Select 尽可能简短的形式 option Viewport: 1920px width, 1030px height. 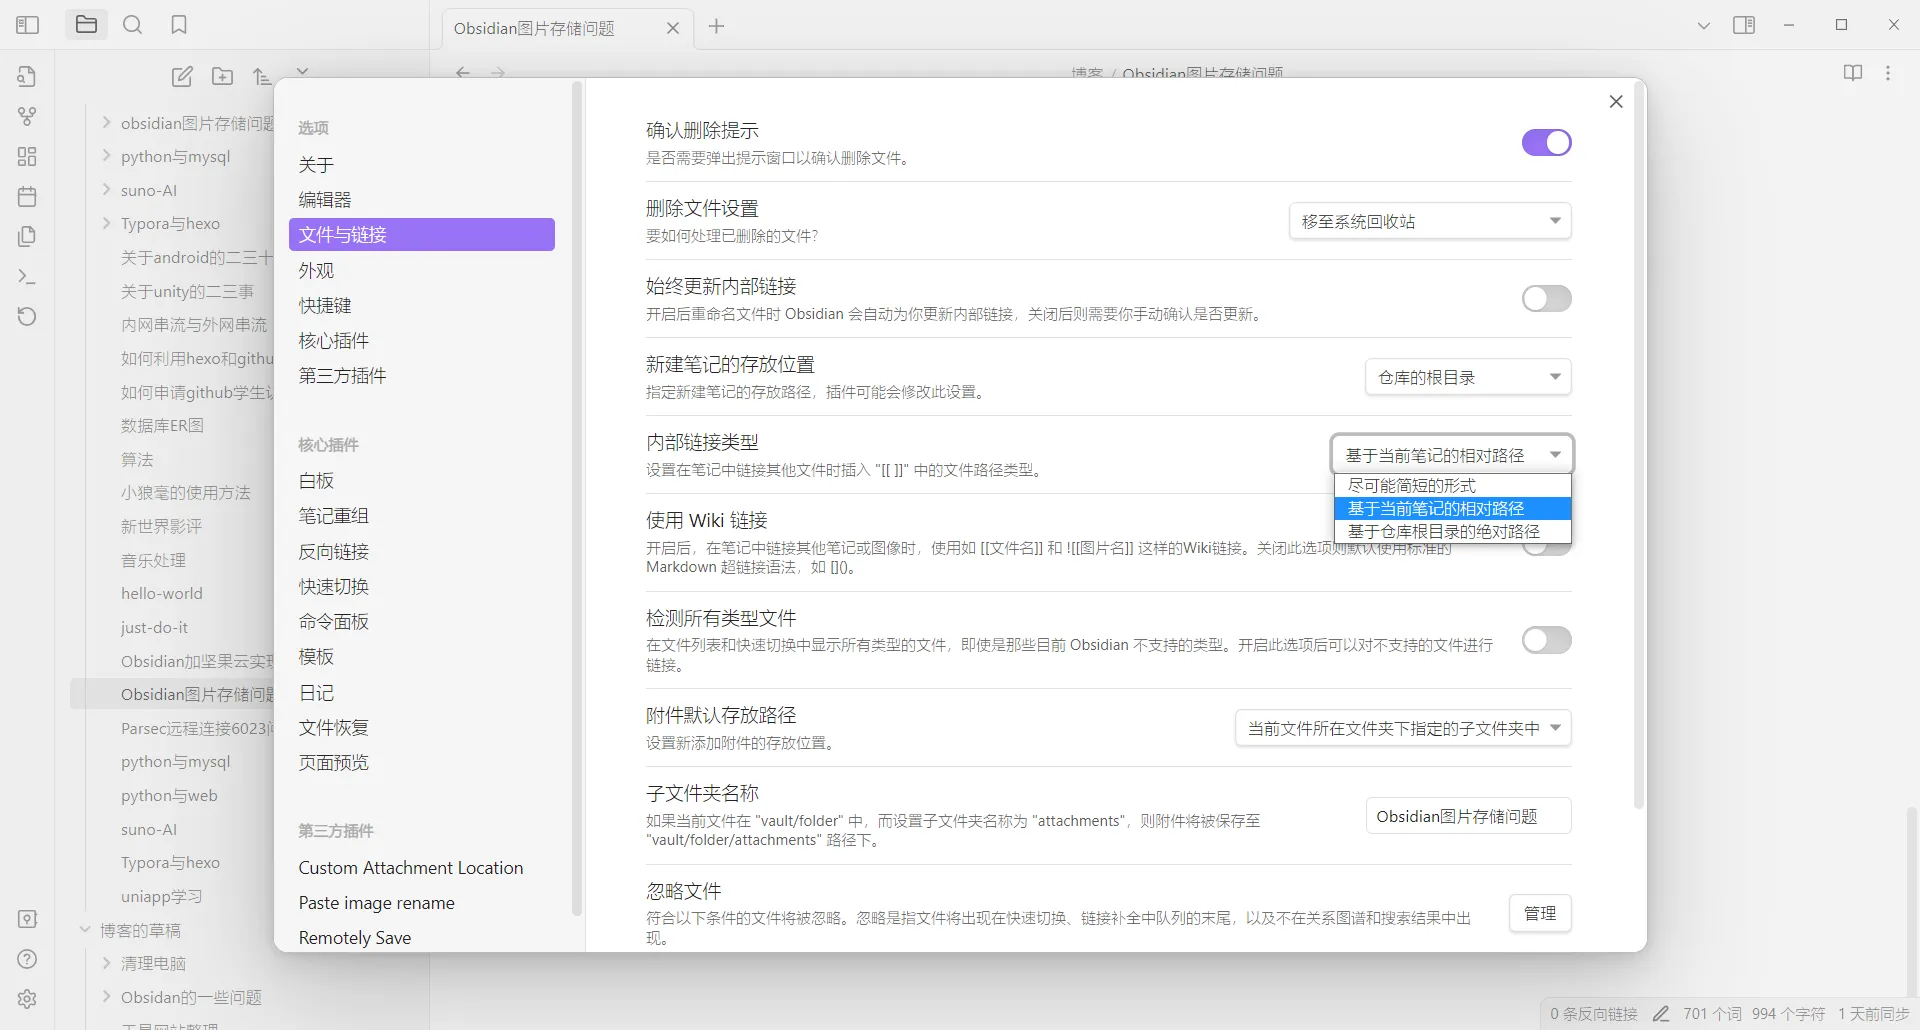click(x=1453, y=485)
